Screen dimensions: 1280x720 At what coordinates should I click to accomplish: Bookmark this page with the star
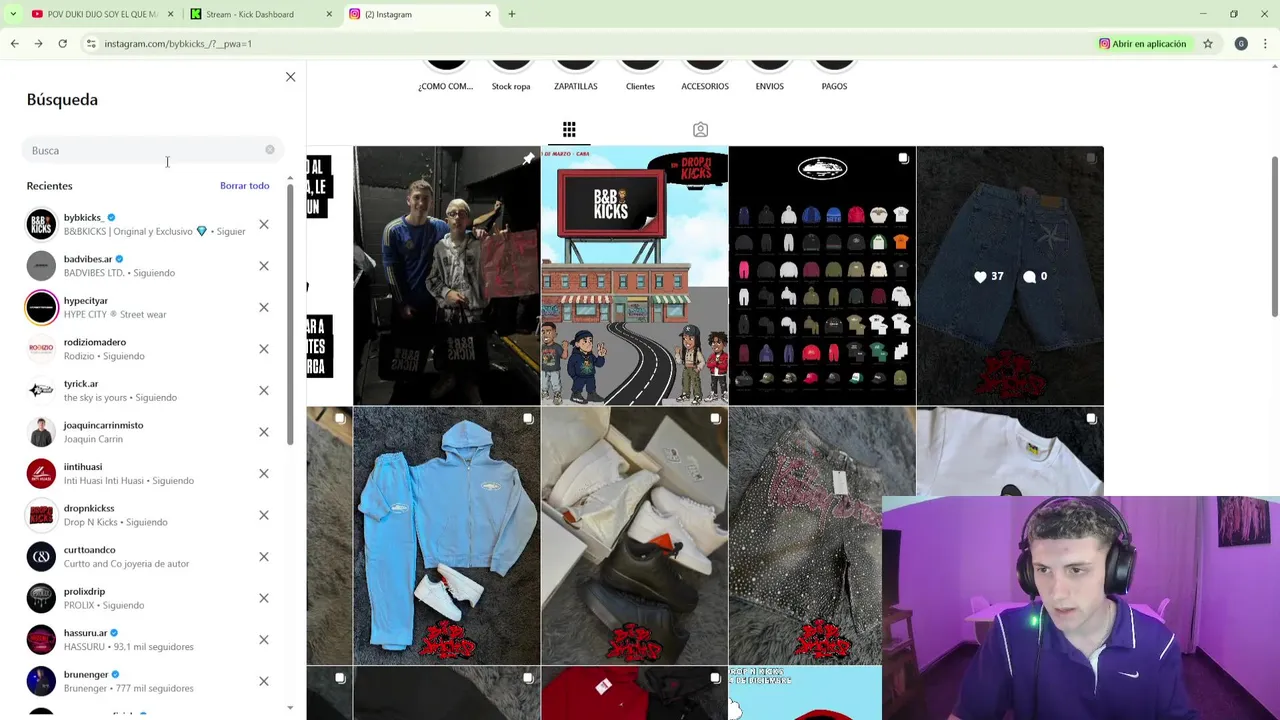[1208, 44]
